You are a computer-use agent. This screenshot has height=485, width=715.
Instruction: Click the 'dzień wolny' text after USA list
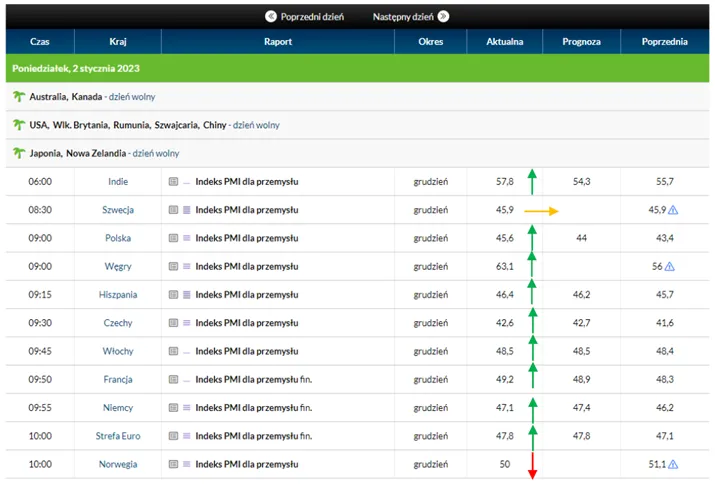256,125
